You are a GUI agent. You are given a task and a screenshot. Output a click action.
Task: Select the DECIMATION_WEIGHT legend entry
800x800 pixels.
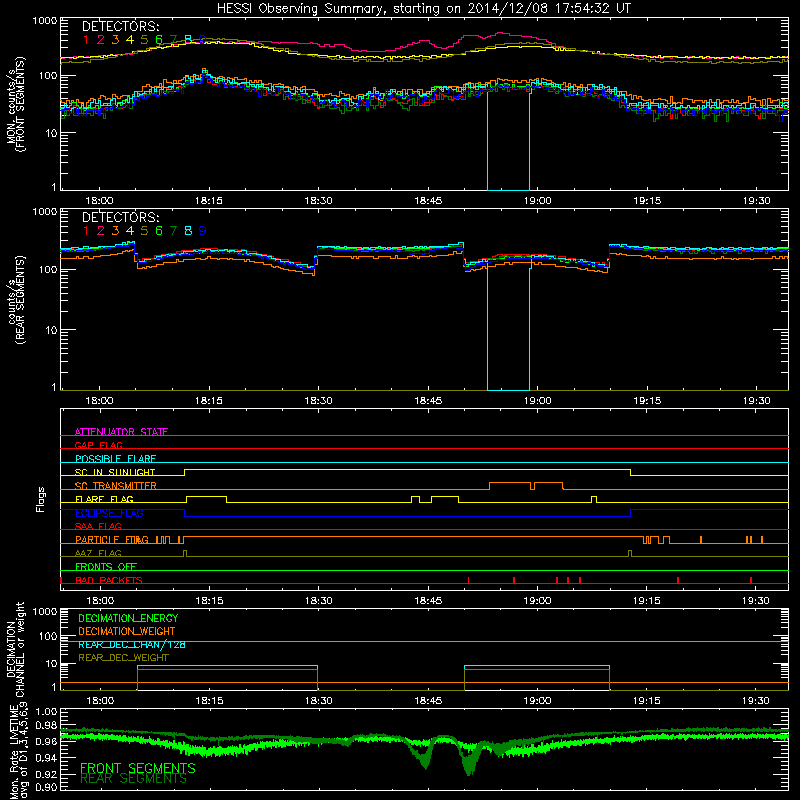point(127,631)
